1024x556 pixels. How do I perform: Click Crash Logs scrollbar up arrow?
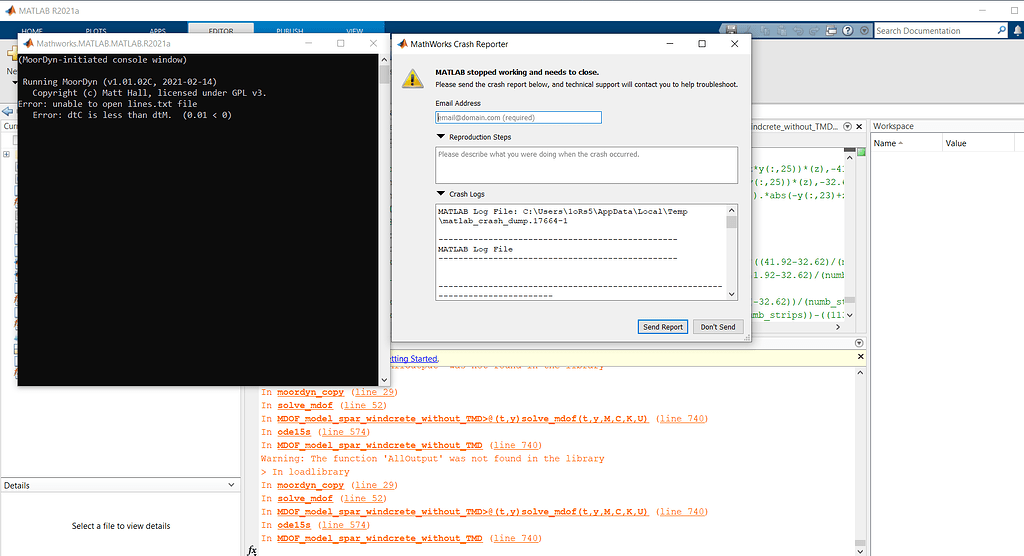coord(731,210)
